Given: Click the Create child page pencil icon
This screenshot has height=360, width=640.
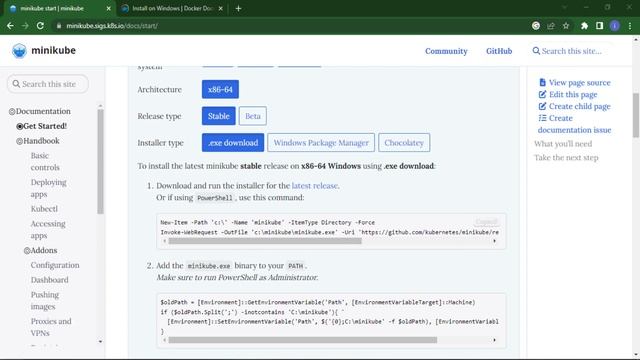Looking at the screenshot, I should tap(542, 106).
